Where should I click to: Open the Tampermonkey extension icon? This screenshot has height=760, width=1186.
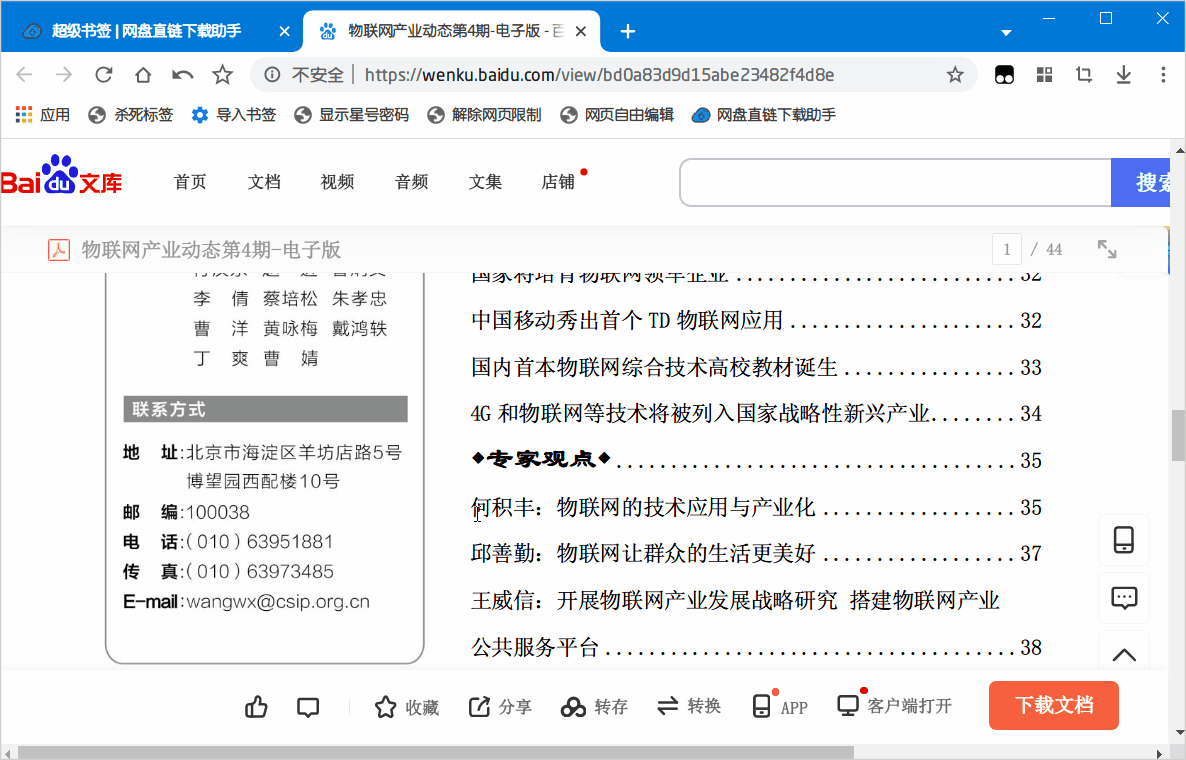pyautogui.click(x=1004, y=74)
